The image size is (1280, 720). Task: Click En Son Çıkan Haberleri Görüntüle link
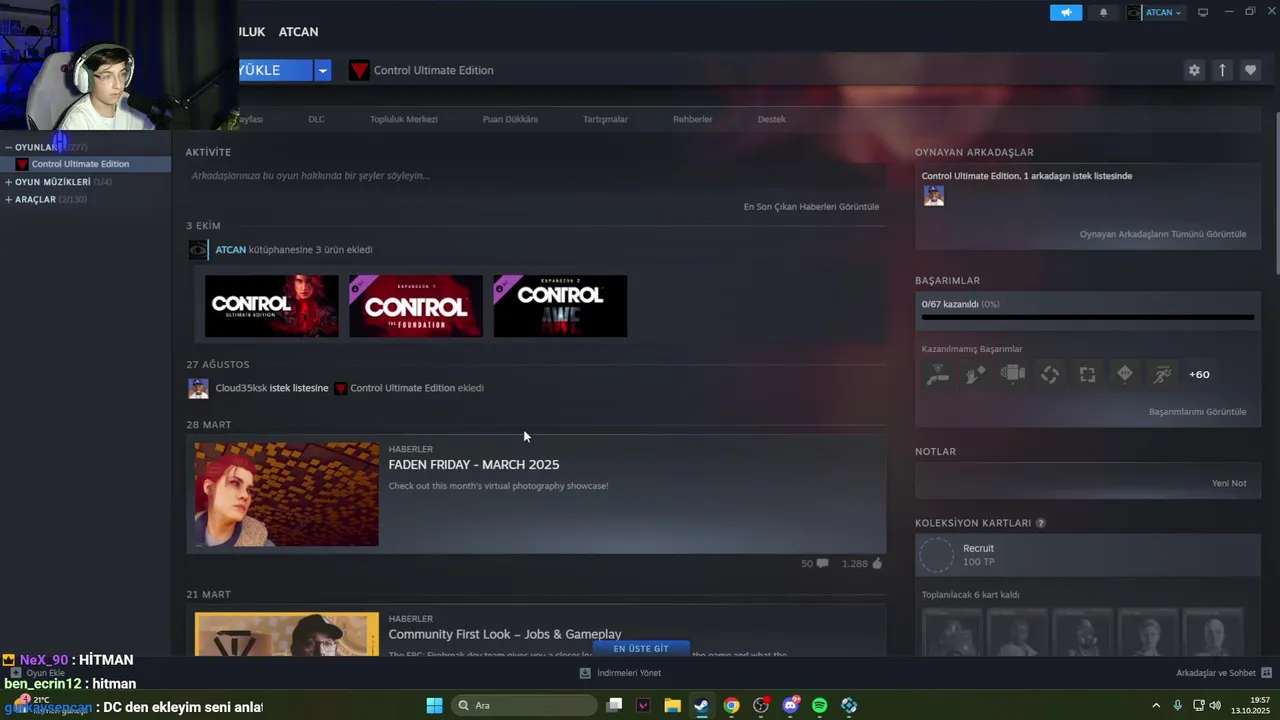(811, 207)
